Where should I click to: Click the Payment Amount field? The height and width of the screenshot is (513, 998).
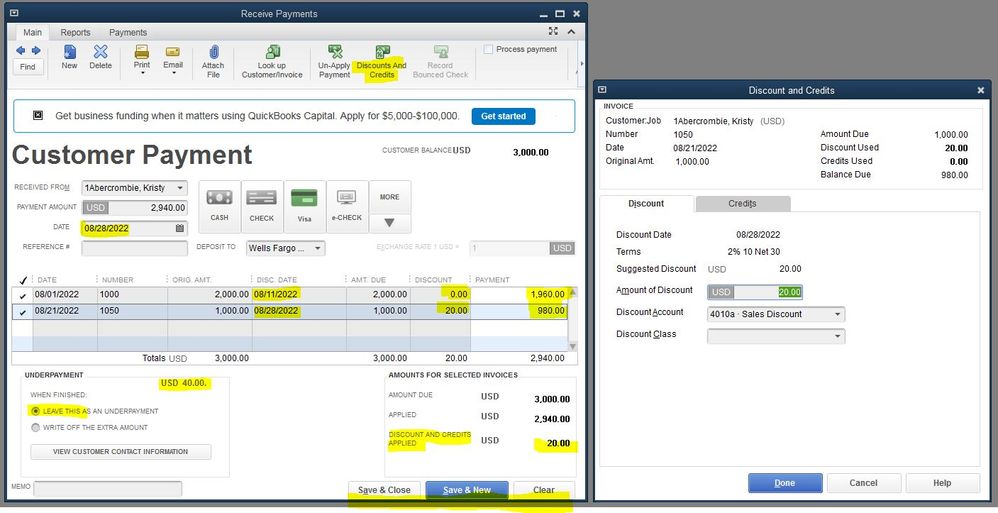tap(135, 207)
